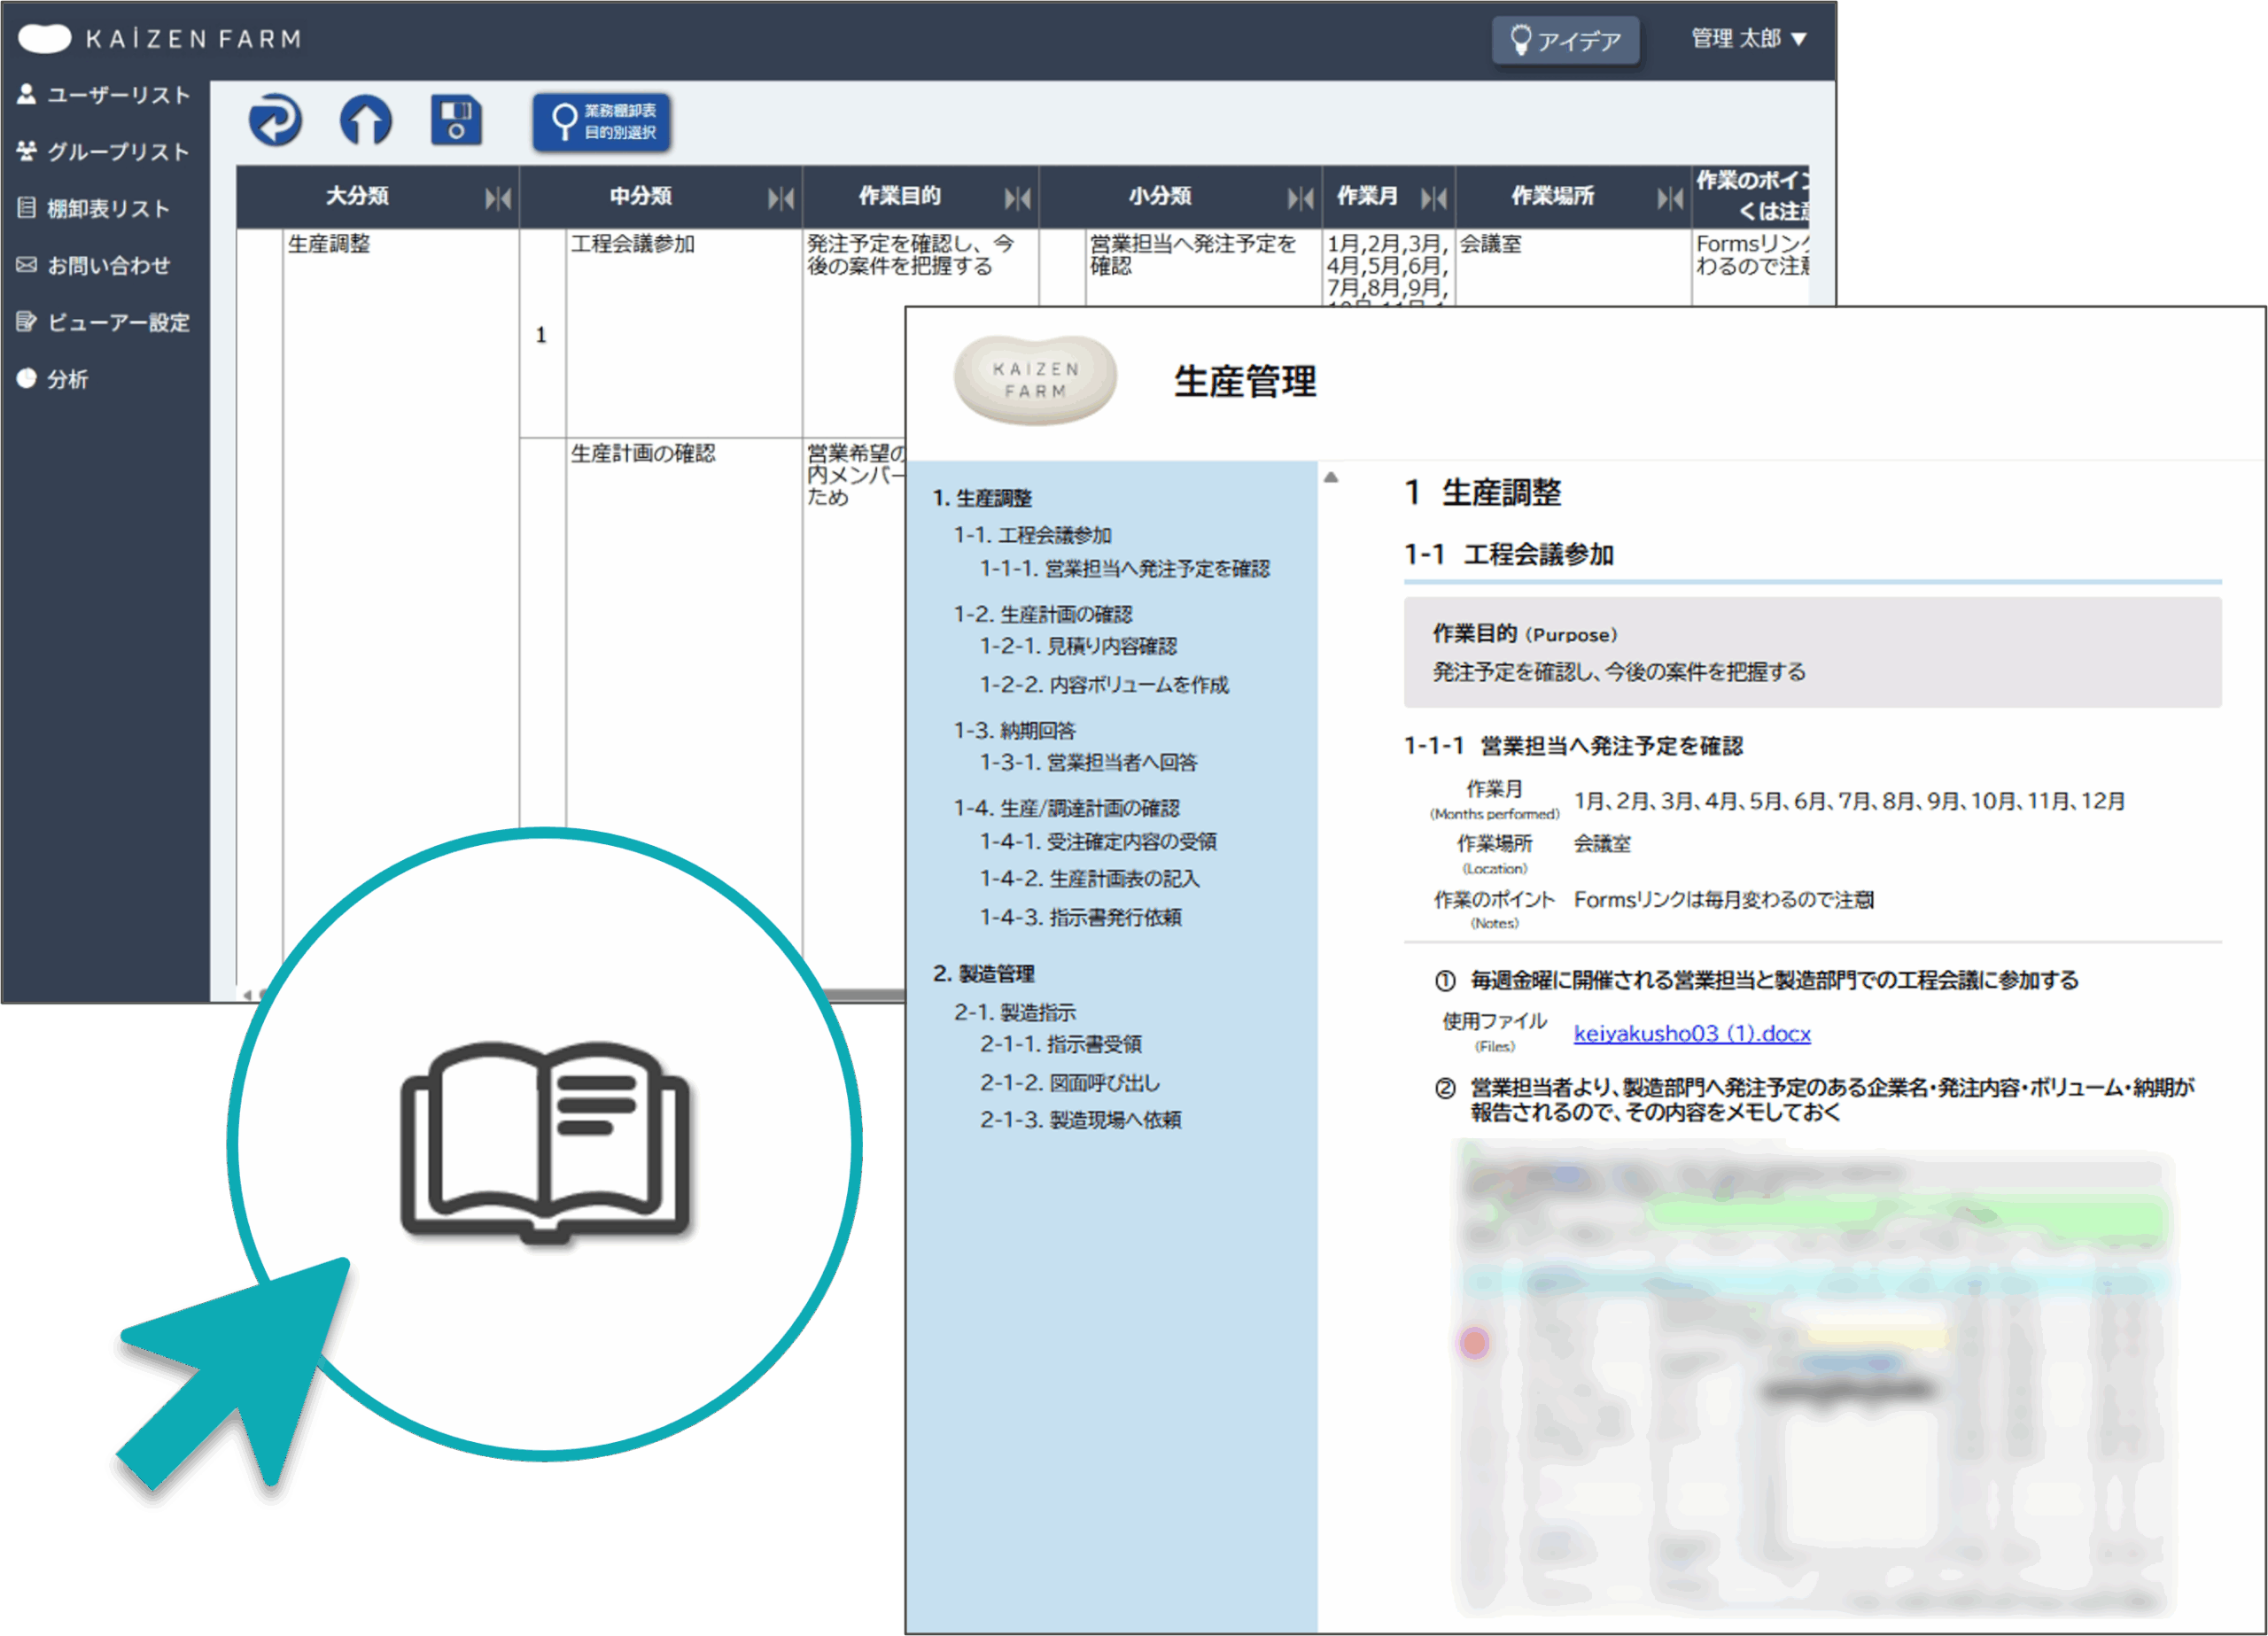This screenshot has height=1636, width=2268.
Task: Toggle the 作業月 column collapse arrows
Action: click(1433, 198)
